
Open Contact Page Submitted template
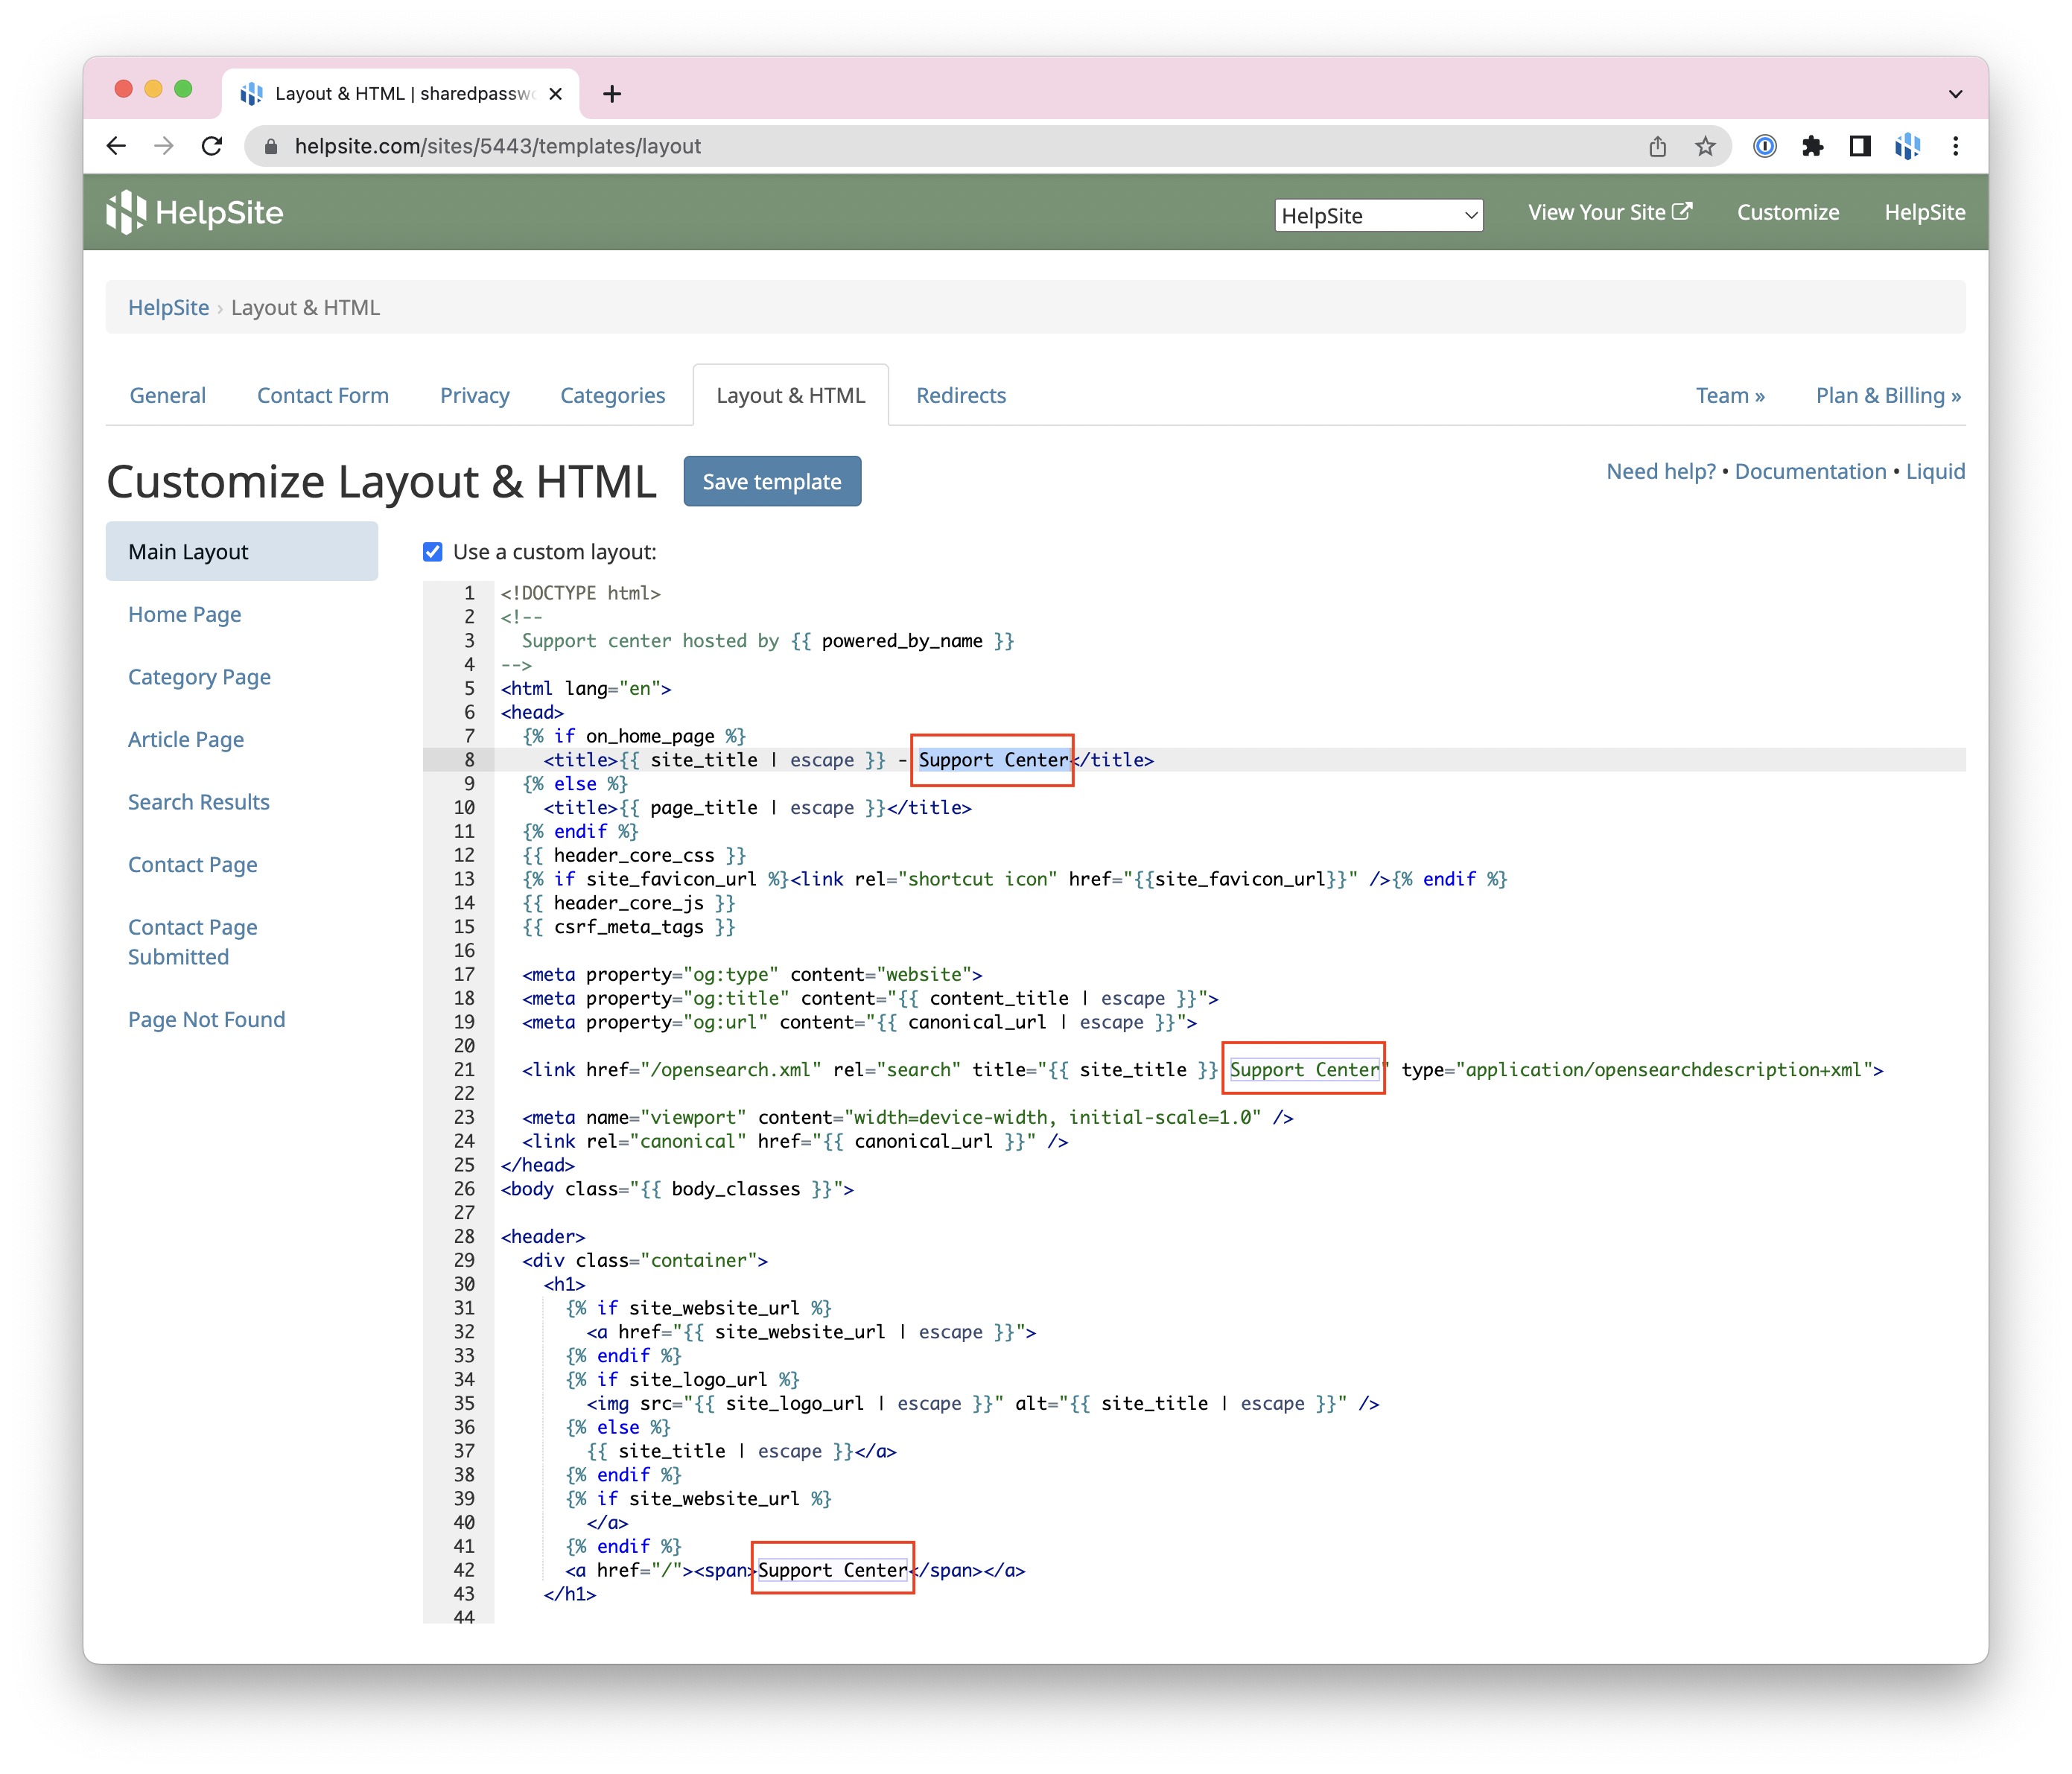click(192, 942)
